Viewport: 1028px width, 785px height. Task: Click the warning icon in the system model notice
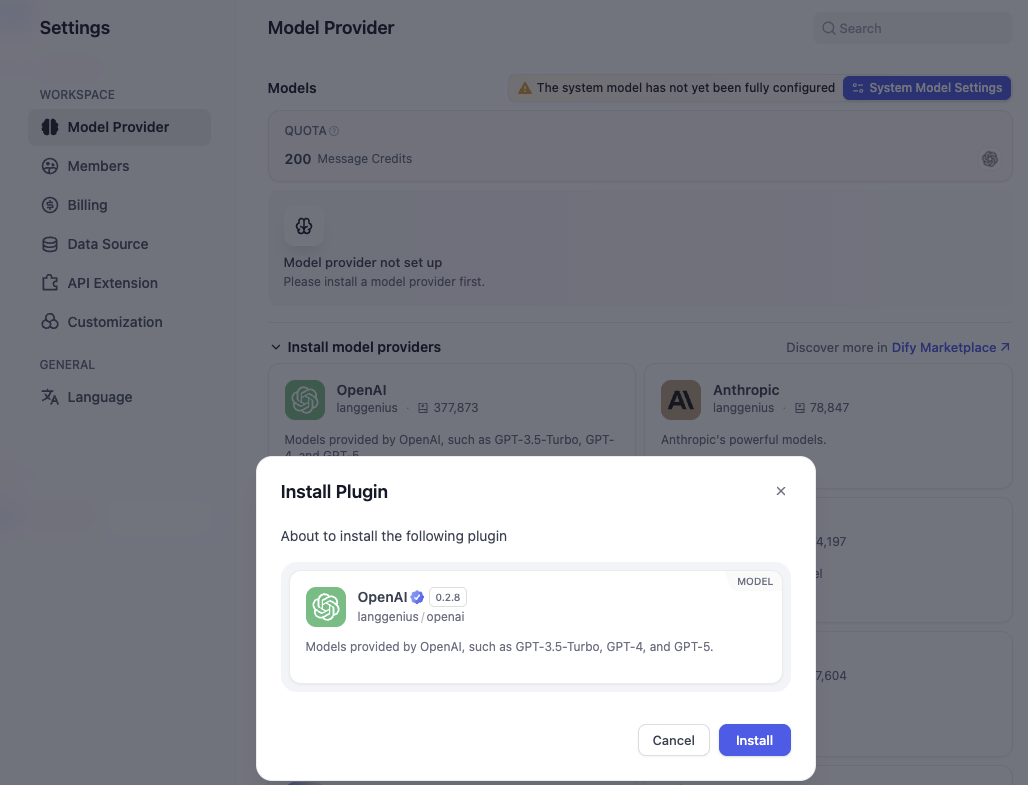tap(524, 88)
